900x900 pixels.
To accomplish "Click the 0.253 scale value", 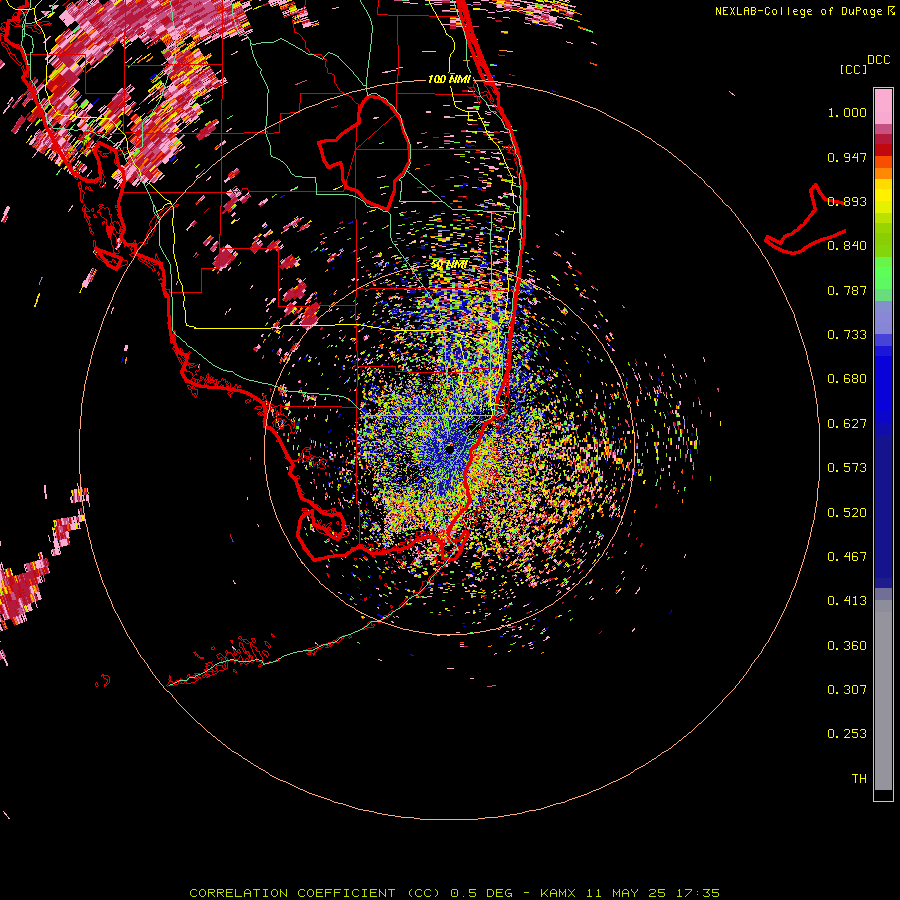I will coord(847,734).
